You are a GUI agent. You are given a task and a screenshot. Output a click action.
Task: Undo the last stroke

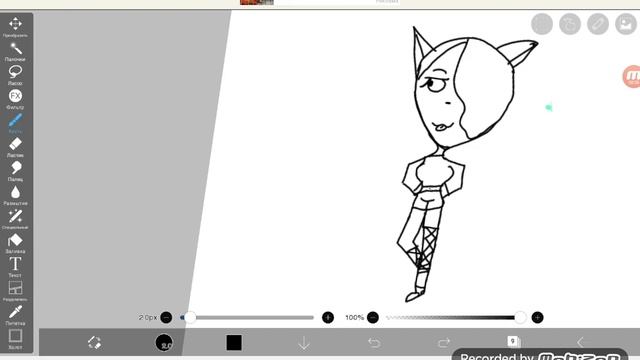click(x=374, y=342)
